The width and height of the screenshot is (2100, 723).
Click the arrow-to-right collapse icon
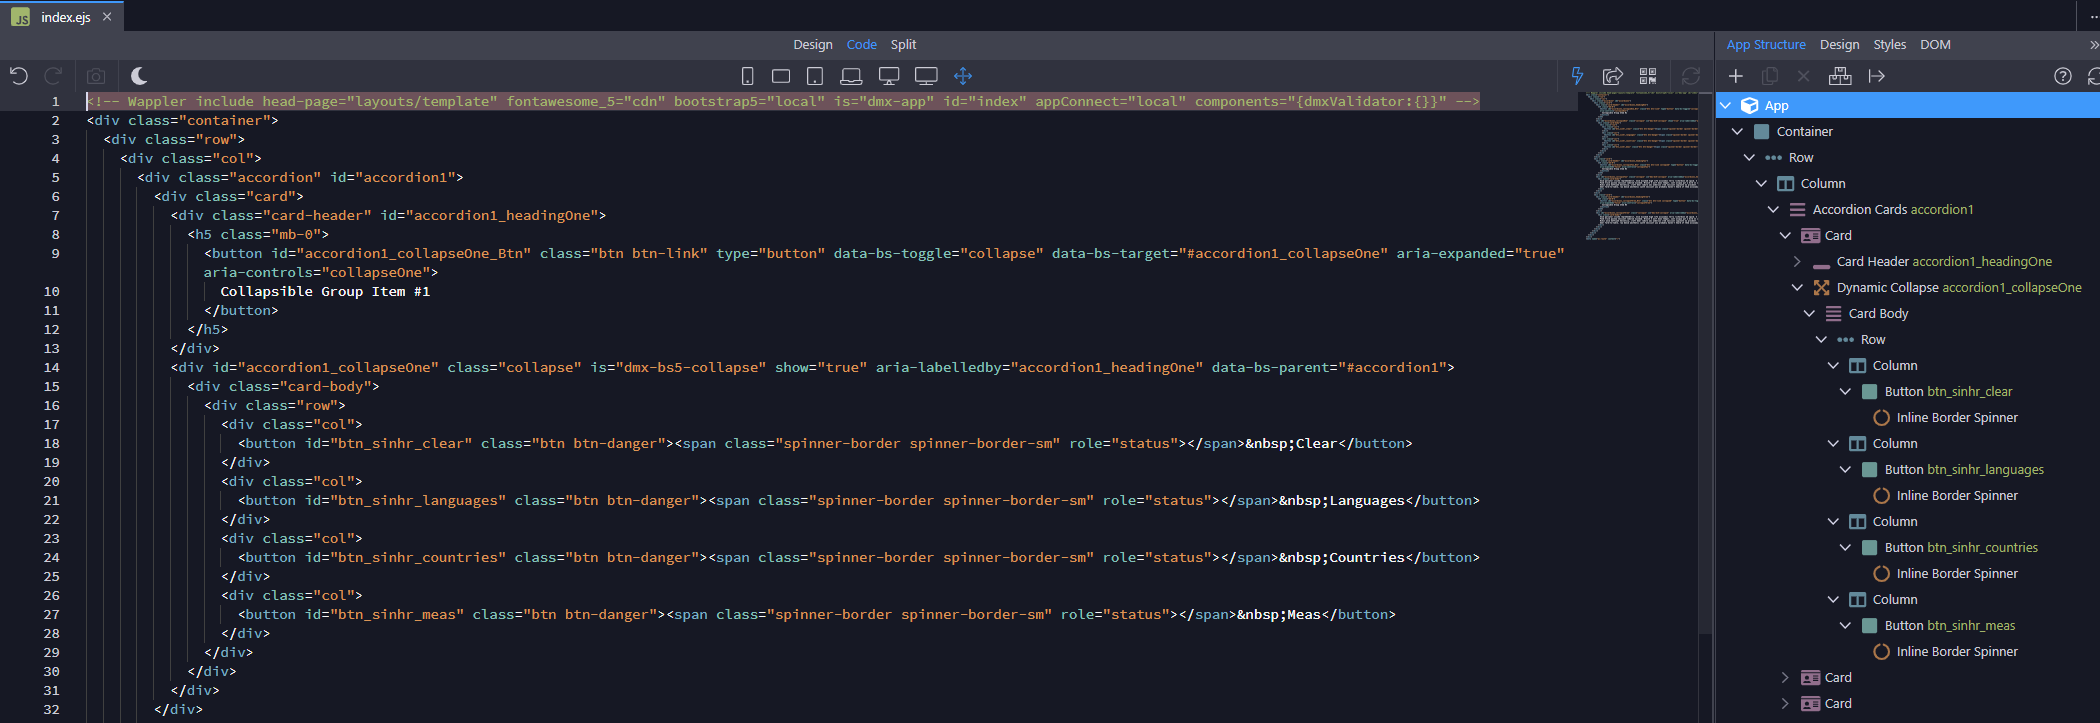click(x=1877, y=76)
